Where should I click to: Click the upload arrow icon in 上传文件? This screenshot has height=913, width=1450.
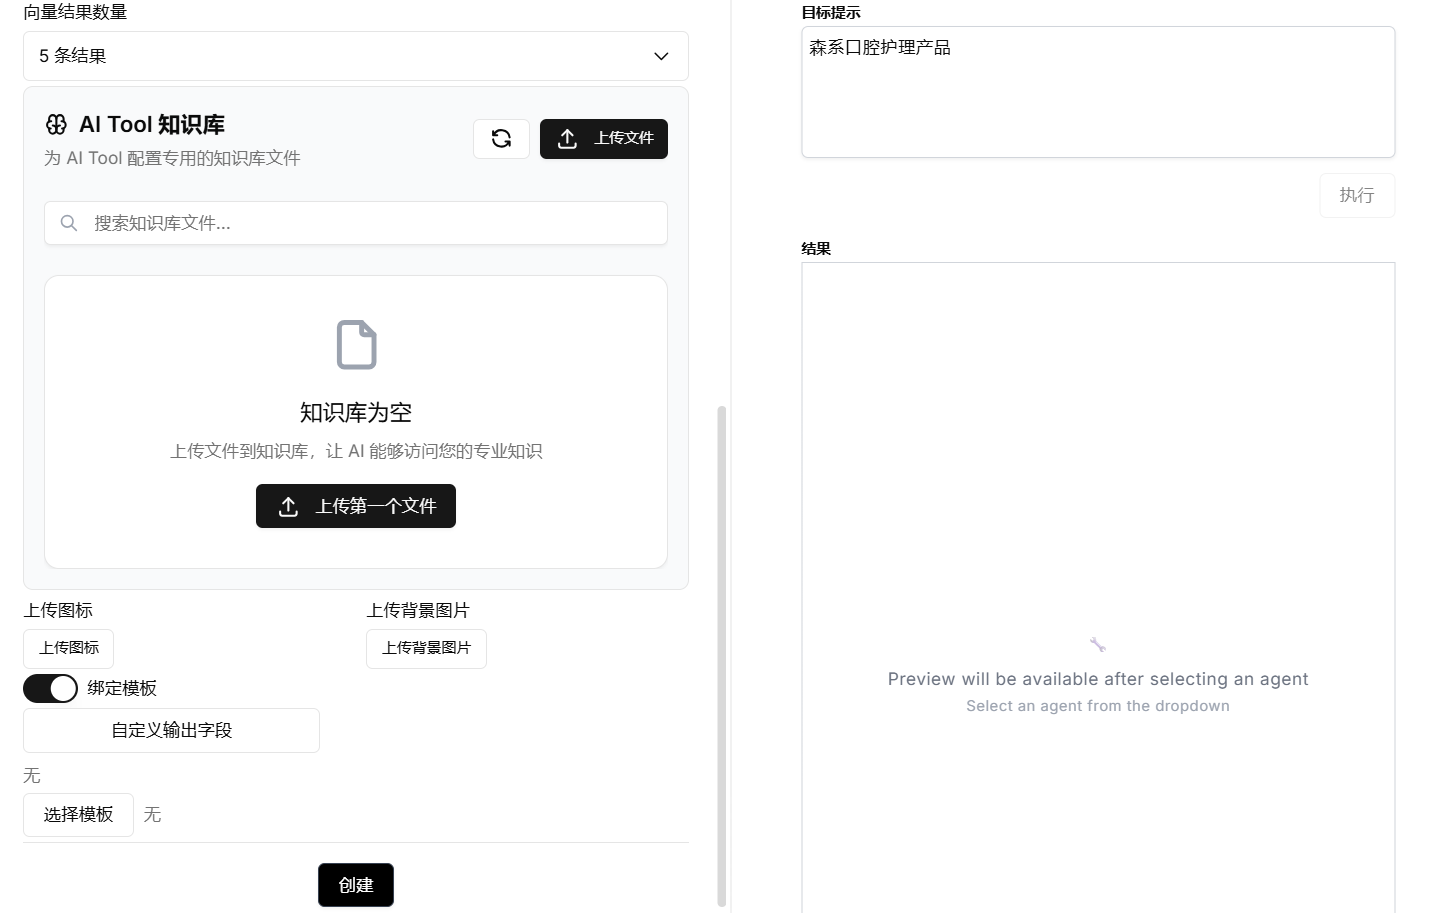click(x=567, y=139)
